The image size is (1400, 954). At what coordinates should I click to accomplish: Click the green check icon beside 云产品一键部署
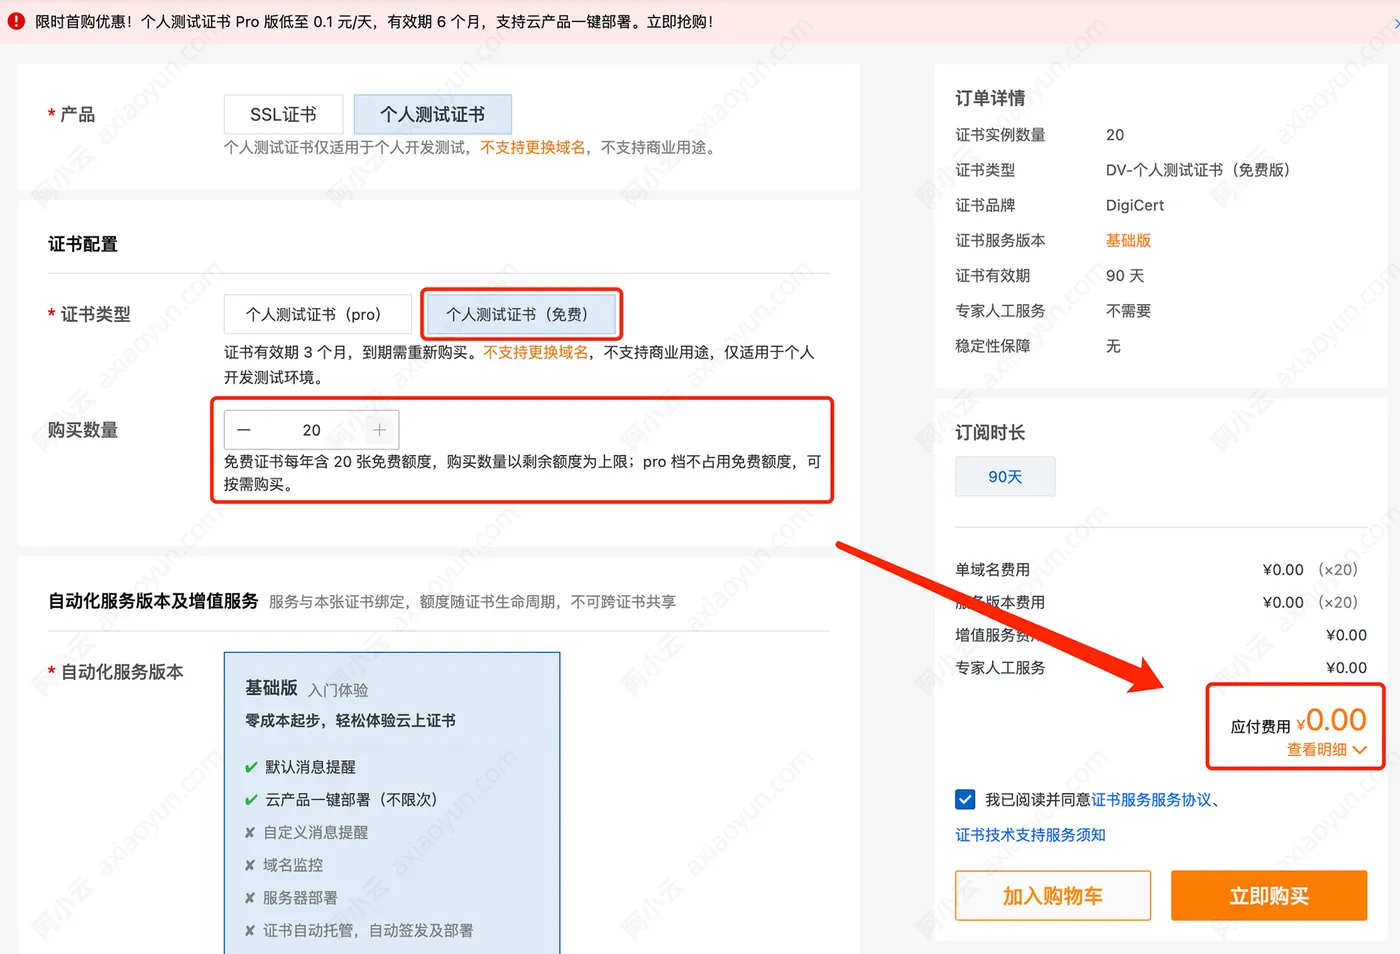tap(251, 800)
